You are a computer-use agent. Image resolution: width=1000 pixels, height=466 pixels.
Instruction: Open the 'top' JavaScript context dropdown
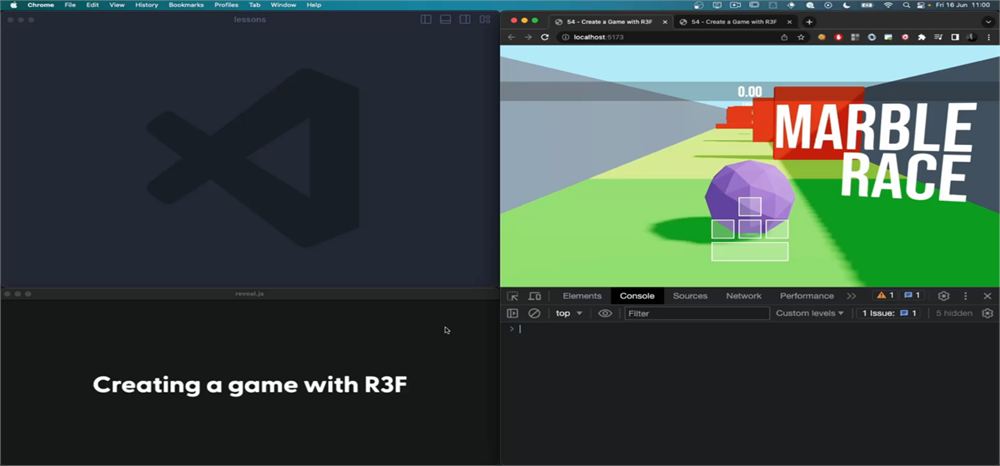pos(569,313)
